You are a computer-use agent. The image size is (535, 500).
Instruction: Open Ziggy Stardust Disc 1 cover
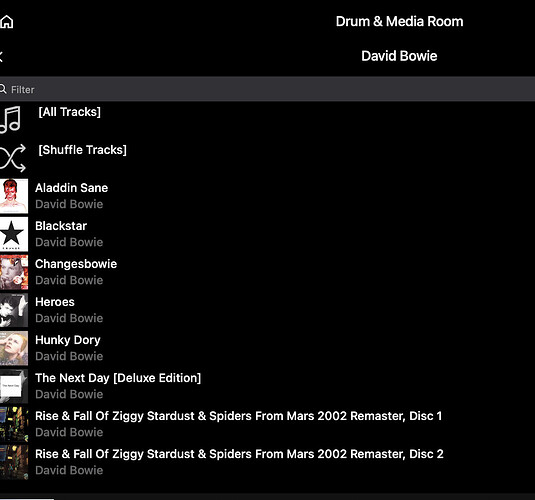14,424
